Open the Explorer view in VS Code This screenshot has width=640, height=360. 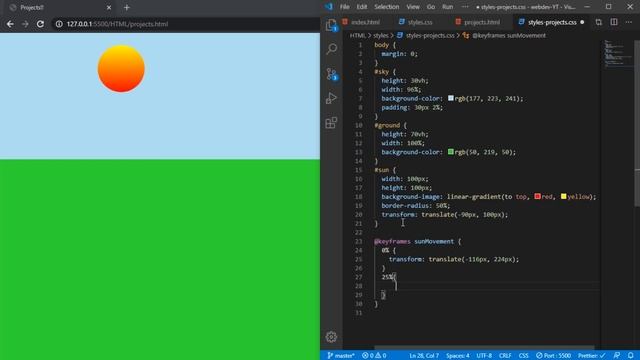coord(331,25)
